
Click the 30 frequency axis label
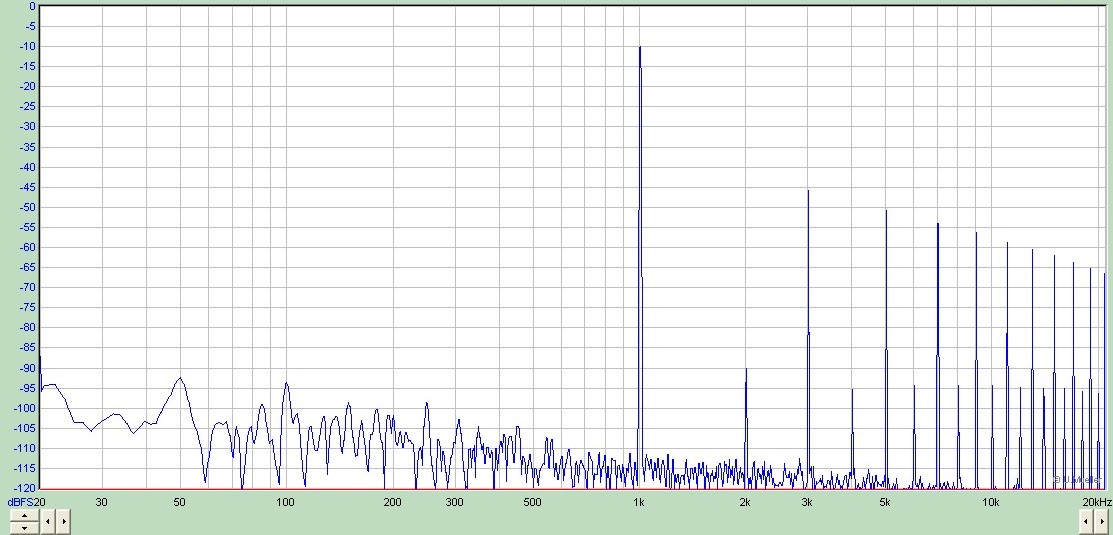(102, 502)
